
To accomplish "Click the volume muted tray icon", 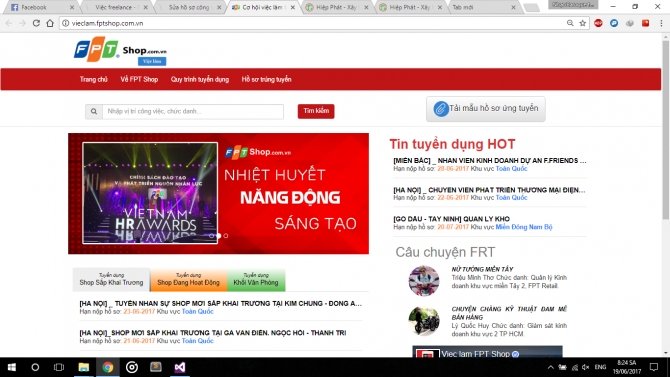I will pos(586,367).
